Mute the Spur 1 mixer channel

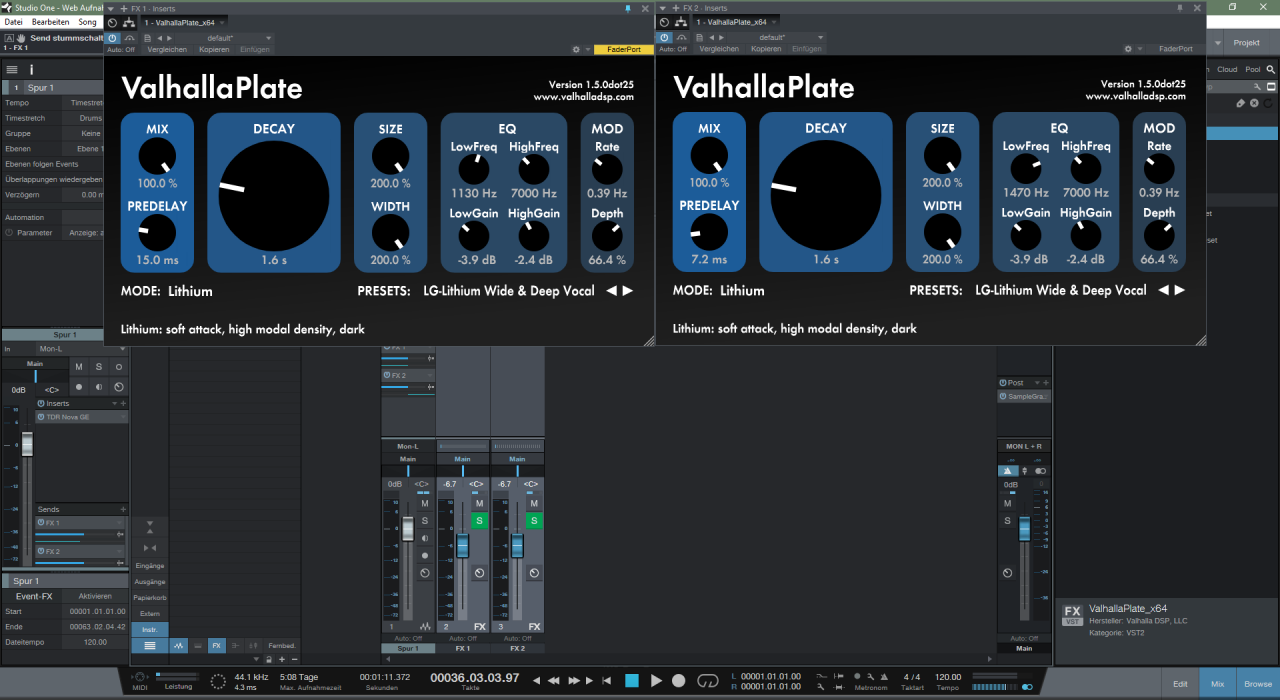424,503
